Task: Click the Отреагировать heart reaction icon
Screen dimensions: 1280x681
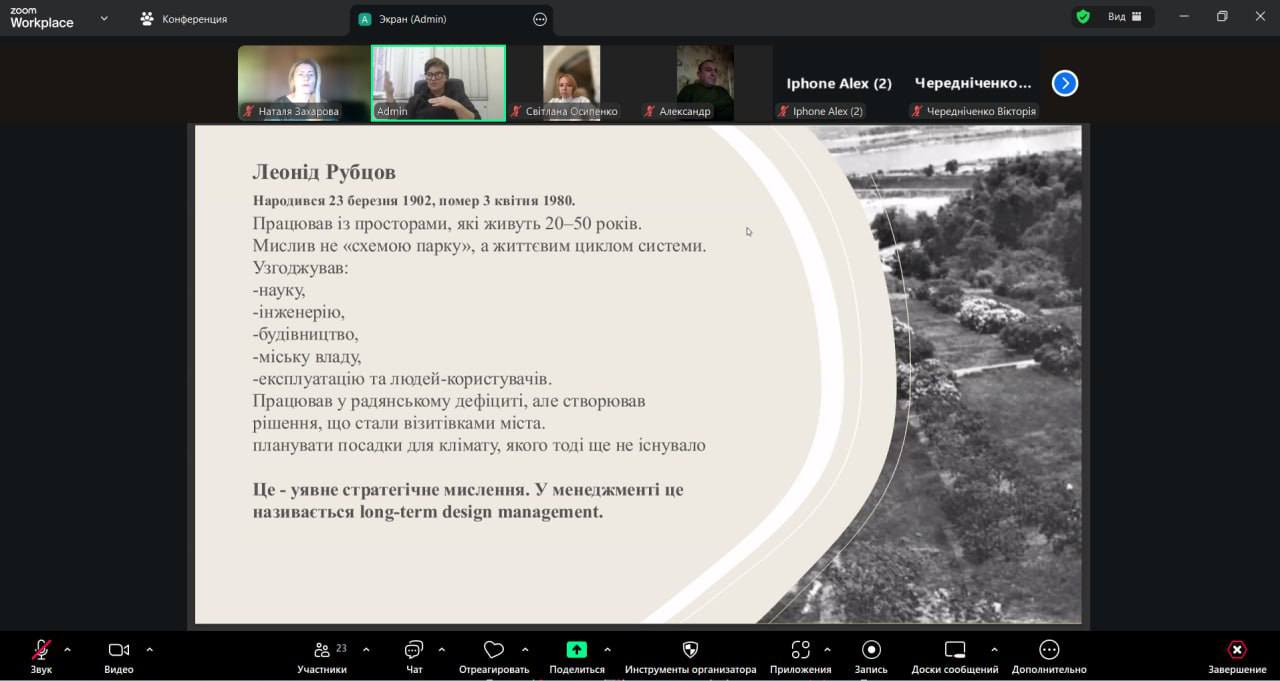Action: point(493,651)
